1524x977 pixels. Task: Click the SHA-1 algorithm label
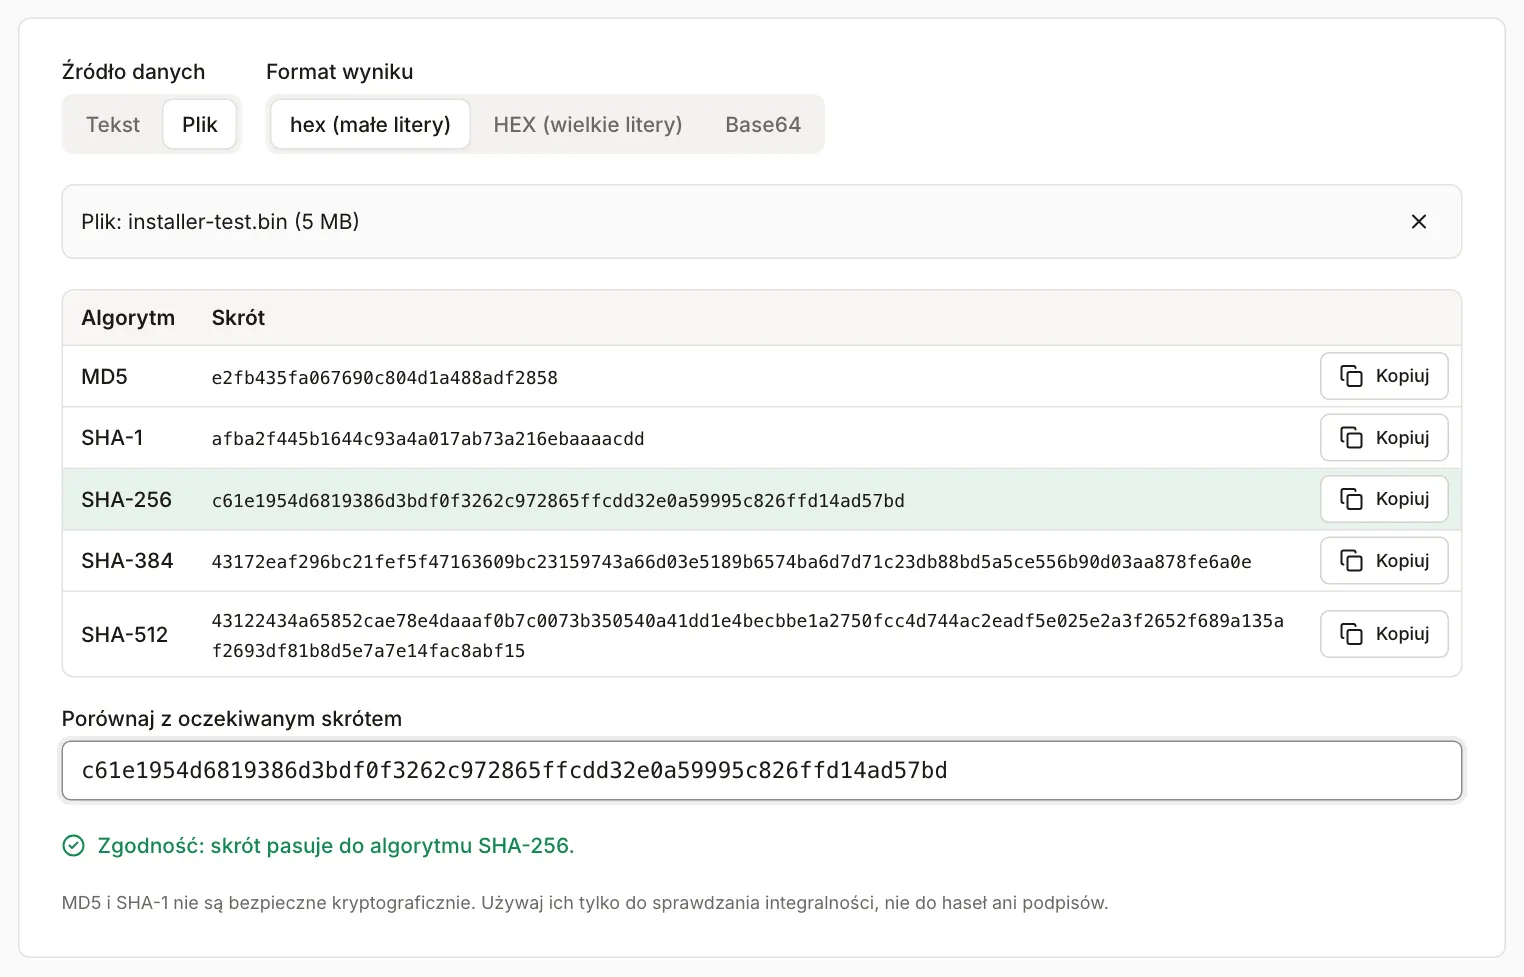(112, 438)
